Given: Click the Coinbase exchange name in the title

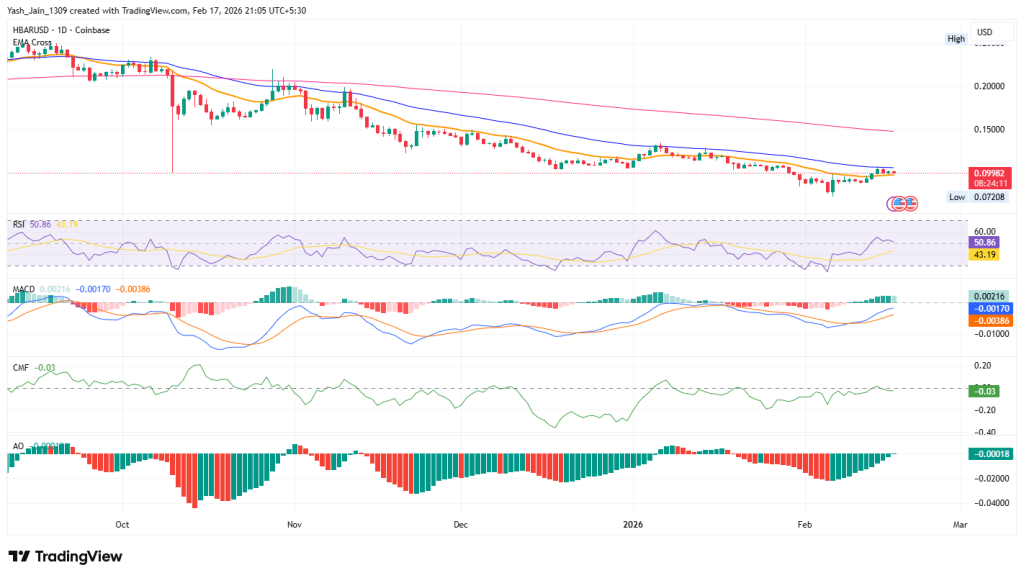Looking at the screenshot, I should (92, 29).
